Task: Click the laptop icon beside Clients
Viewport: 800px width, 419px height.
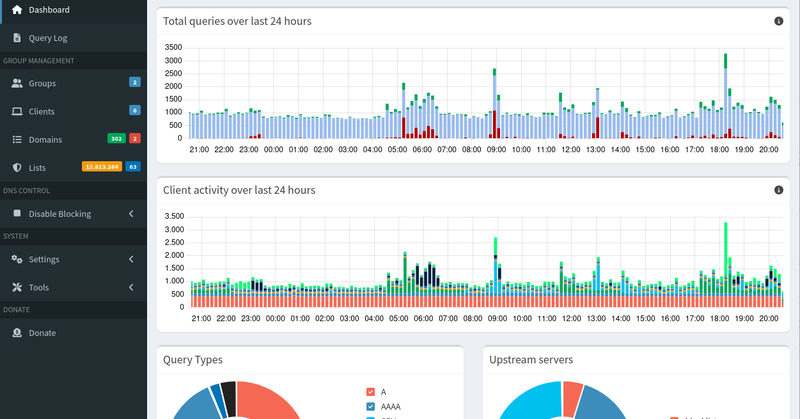Action: pos(17,111)
